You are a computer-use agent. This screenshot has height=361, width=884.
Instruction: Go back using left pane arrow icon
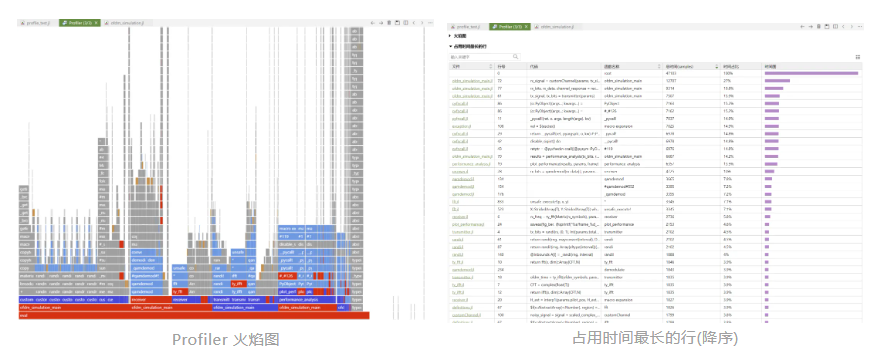(x=373, y=23)
